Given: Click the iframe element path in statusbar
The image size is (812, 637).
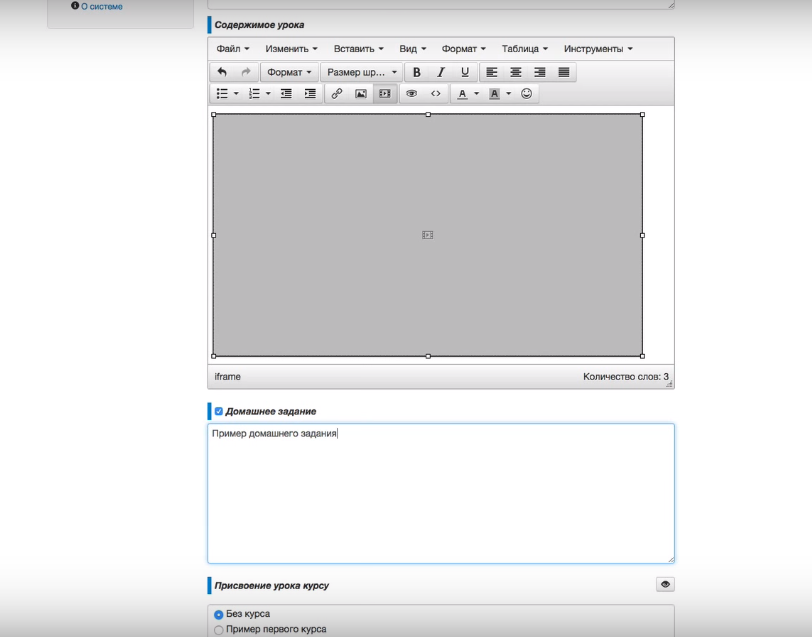Looking at the screenshot, I should 227,377.
